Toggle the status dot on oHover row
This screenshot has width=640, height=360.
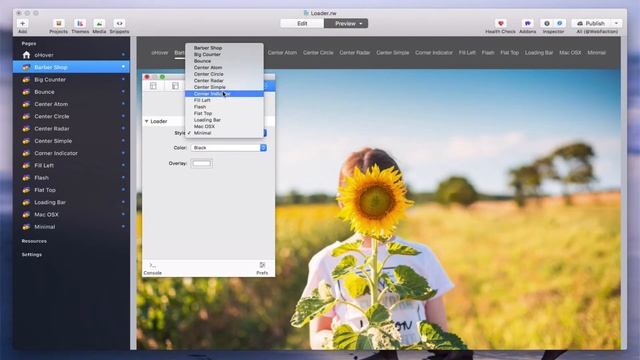pos(123,54)
